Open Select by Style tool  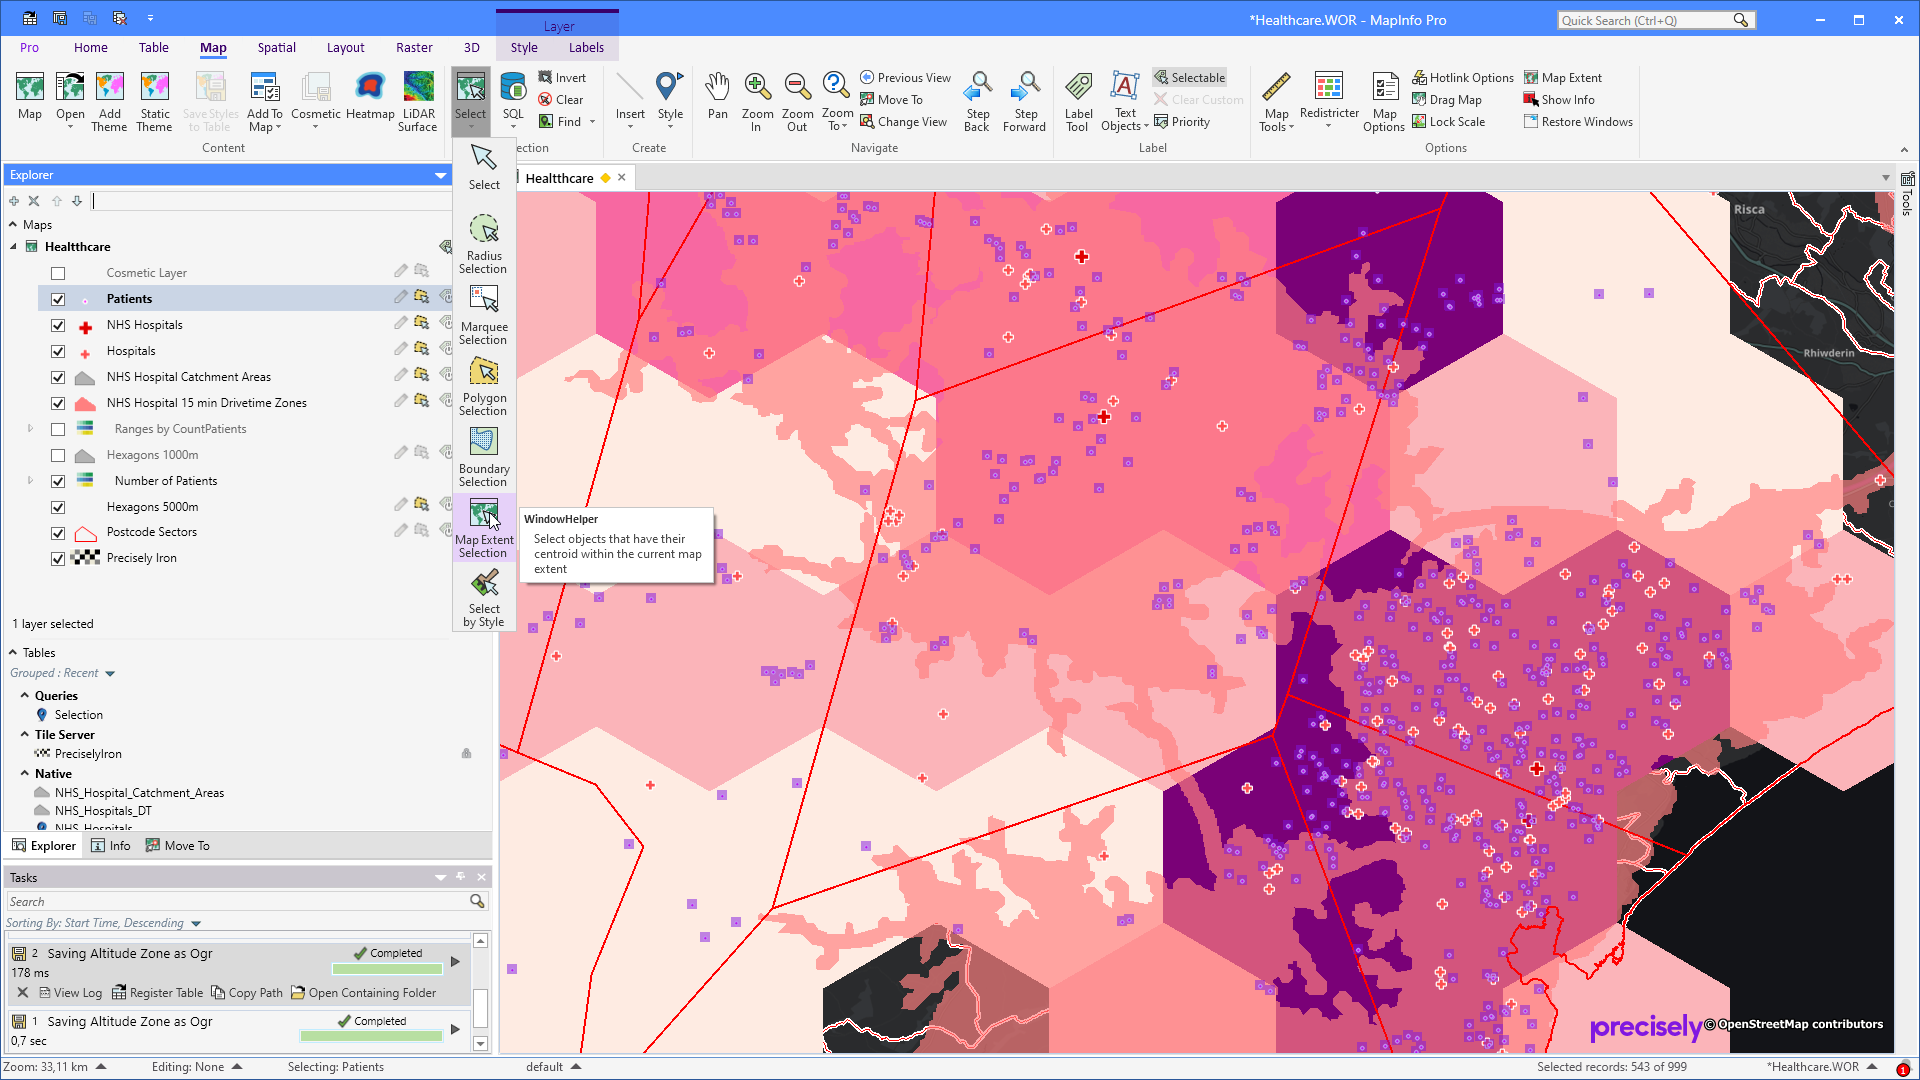click(484, 598)
